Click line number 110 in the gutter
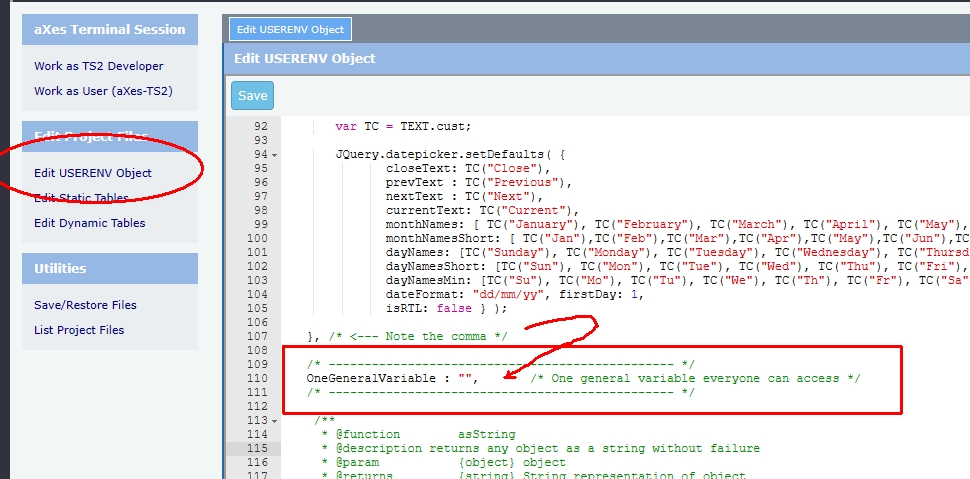This screenshot has width=970, height=479. (x=257, y=379)
